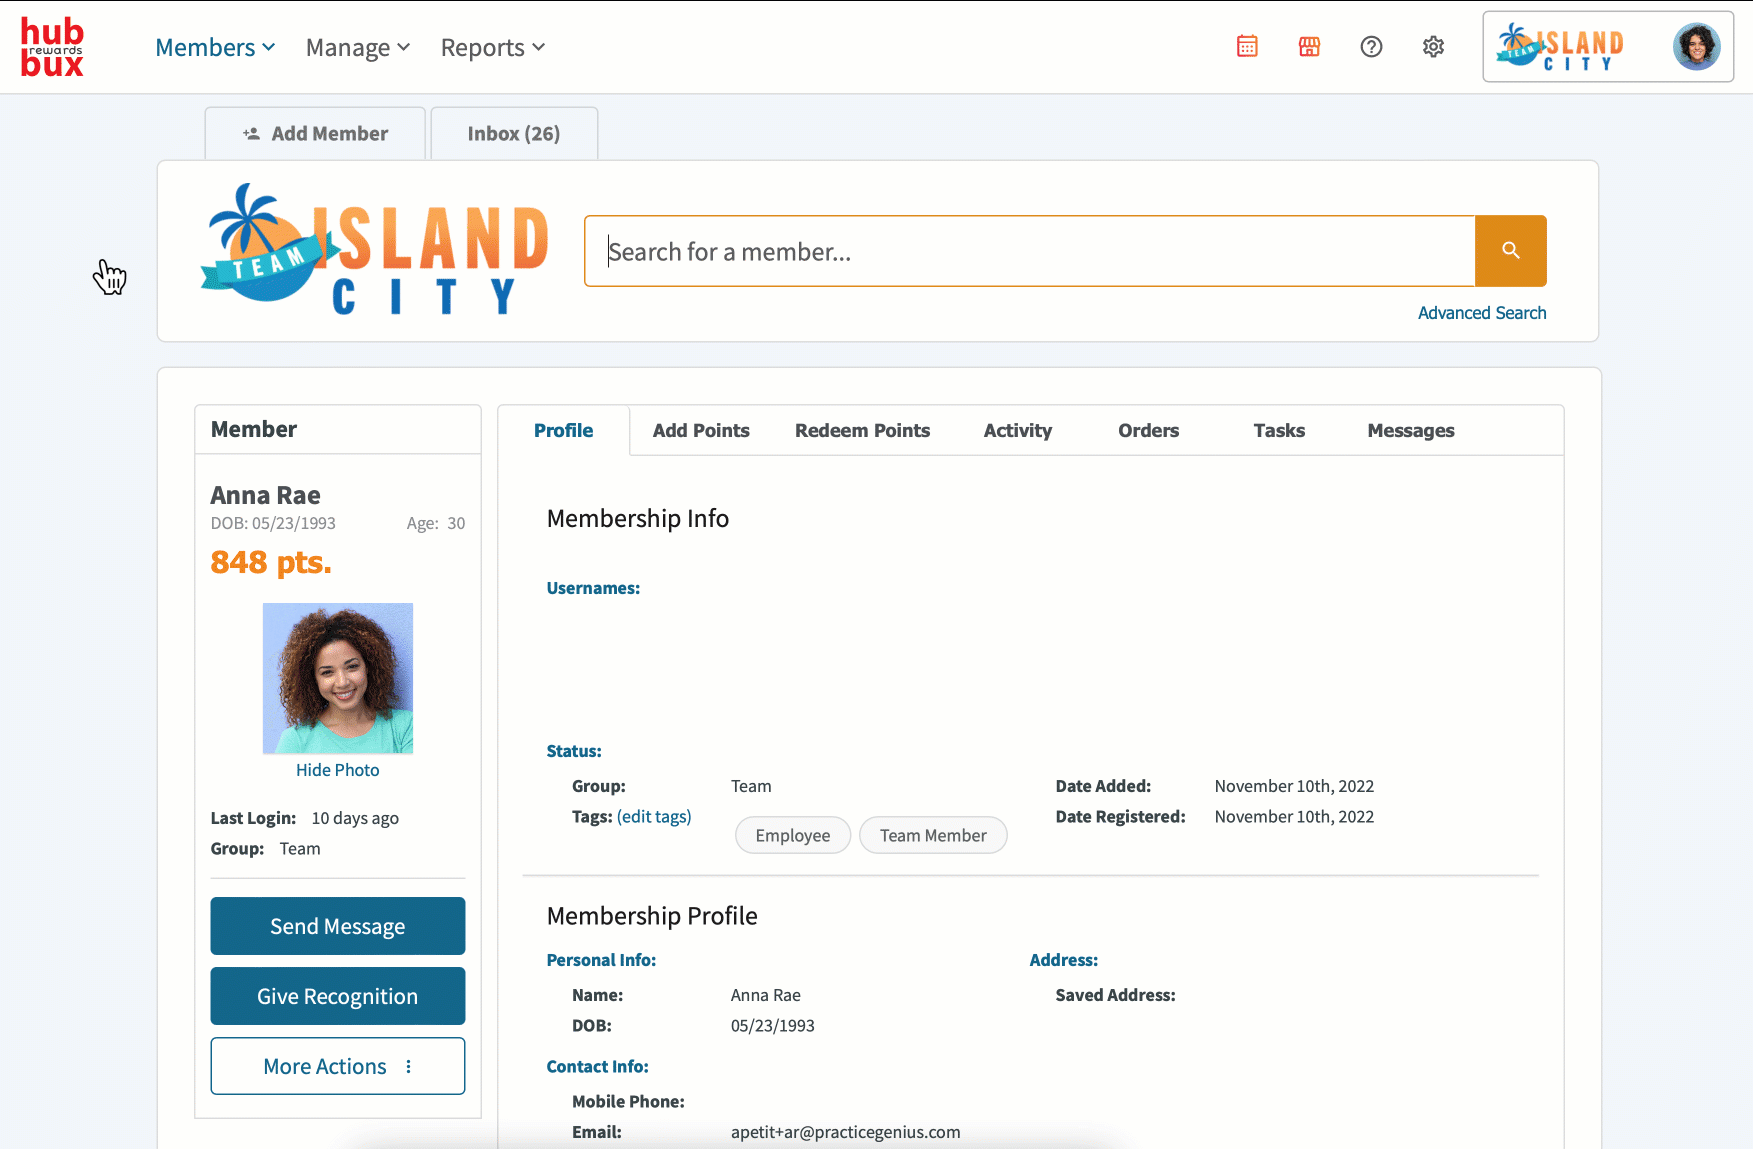Click the storefront icon in header

click(x=1309, y=47)
